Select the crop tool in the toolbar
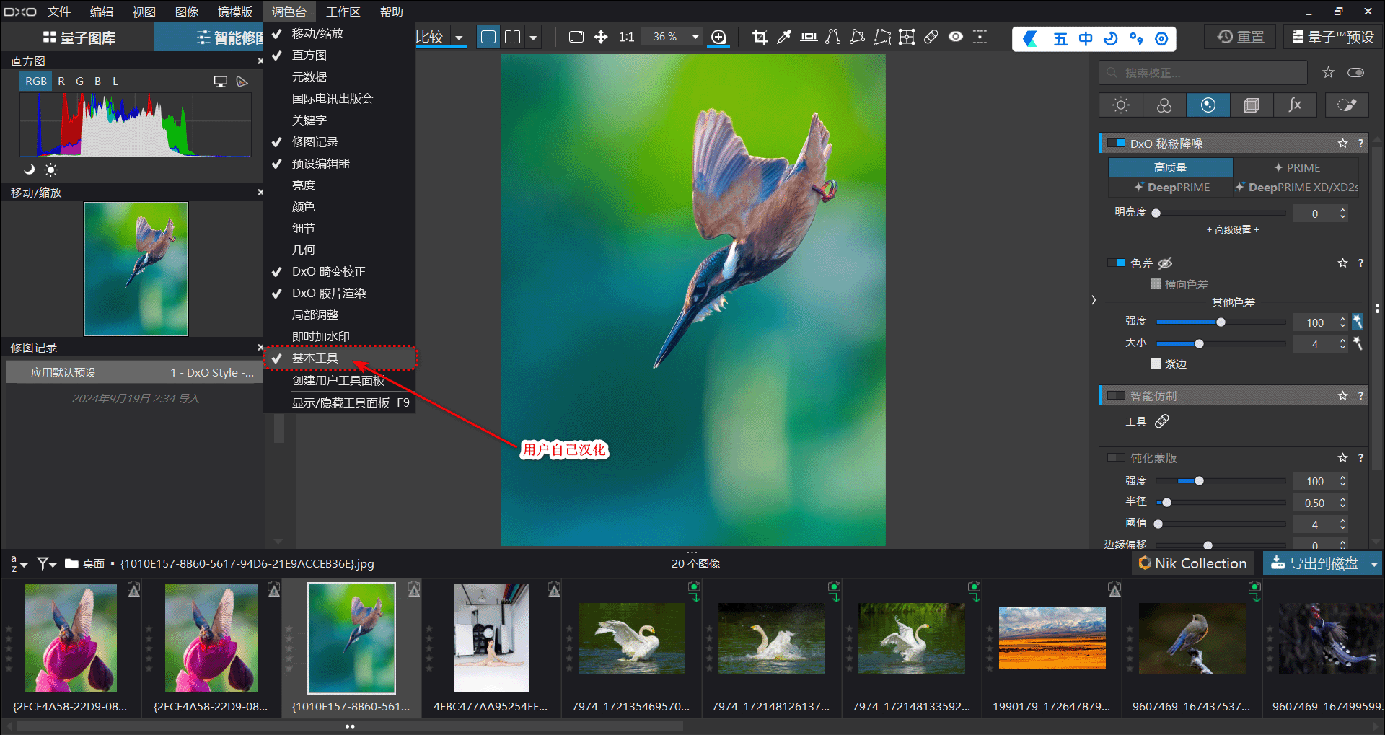Screen dimensions: 1385x735 (760, 37)
